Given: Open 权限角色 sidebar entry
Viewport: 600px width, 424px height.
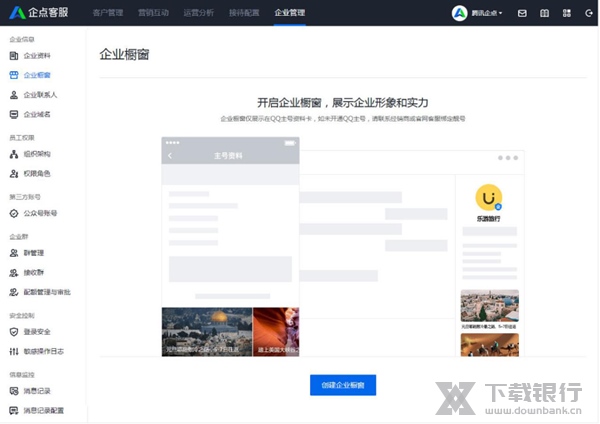Looking at the screenshot, I should (x=37, y=174).
